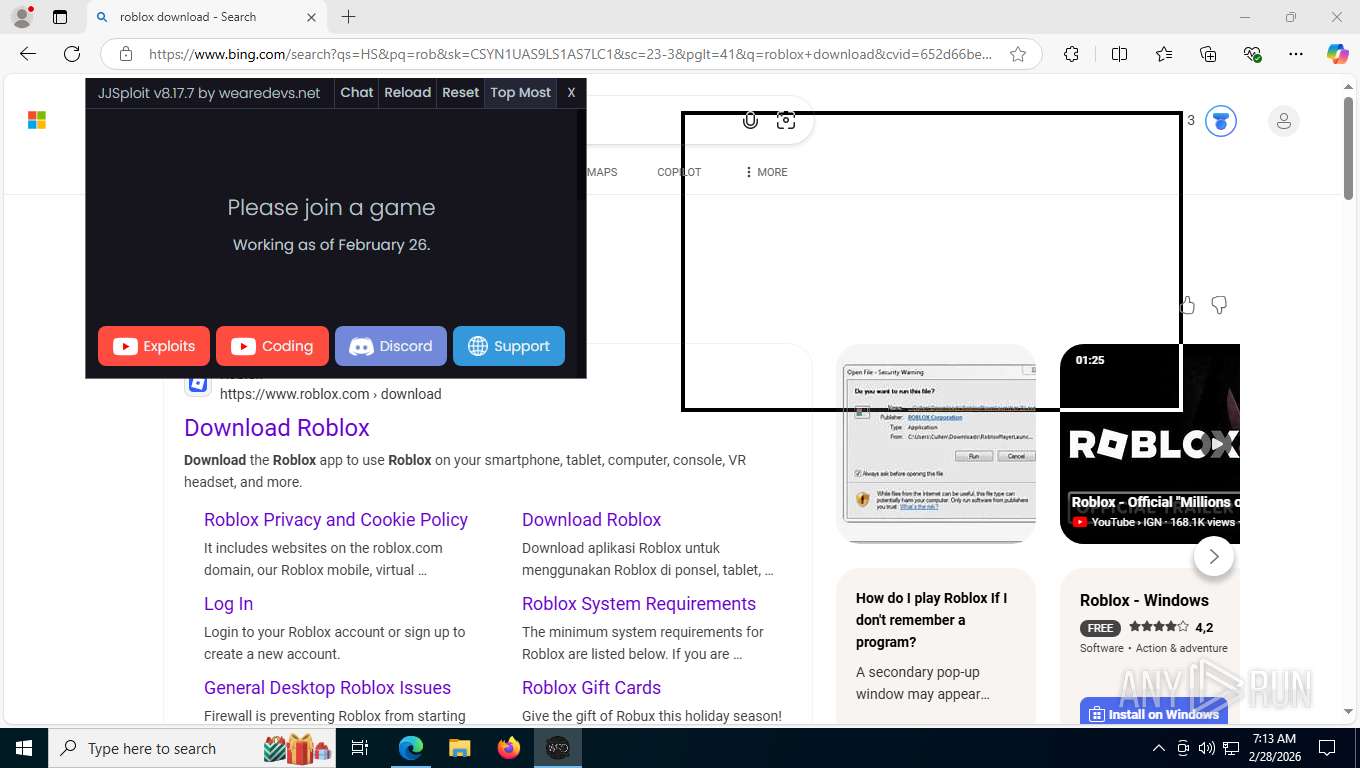Click Reset in JJSploit

pyautogui.click(x=461, y=92)
